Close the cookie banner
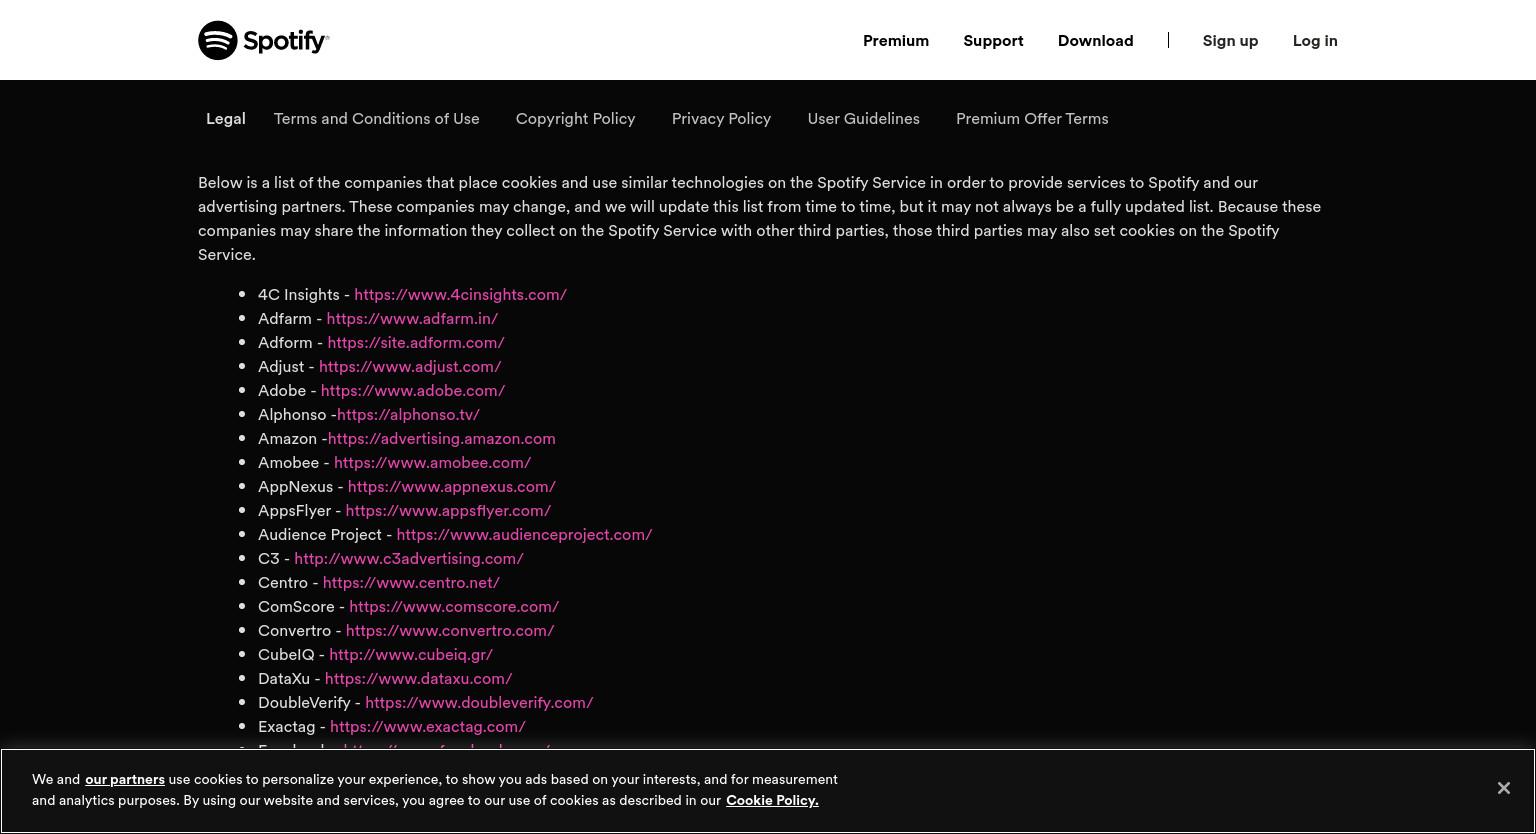 point(1503,788)
